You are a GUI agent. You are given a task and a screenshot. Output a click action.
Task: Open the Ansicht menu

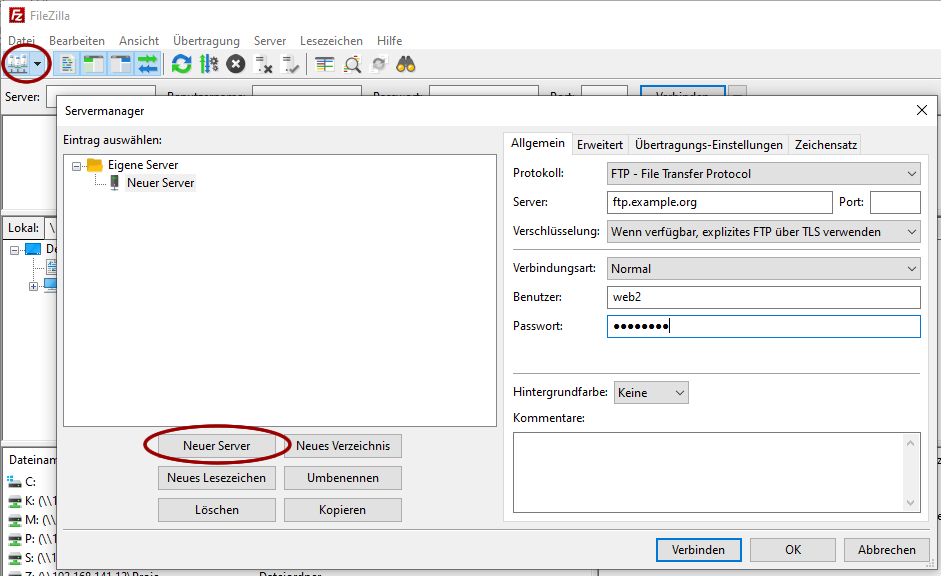(139, 41)
